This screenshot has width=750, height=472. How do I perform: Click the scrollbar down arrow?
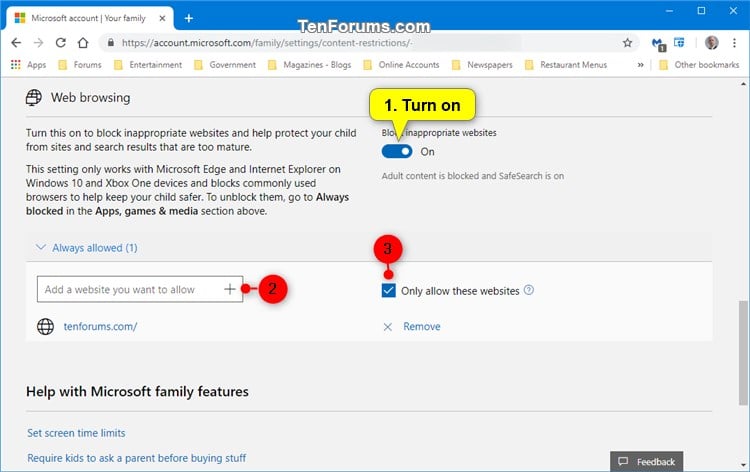[x=743, y=464]
